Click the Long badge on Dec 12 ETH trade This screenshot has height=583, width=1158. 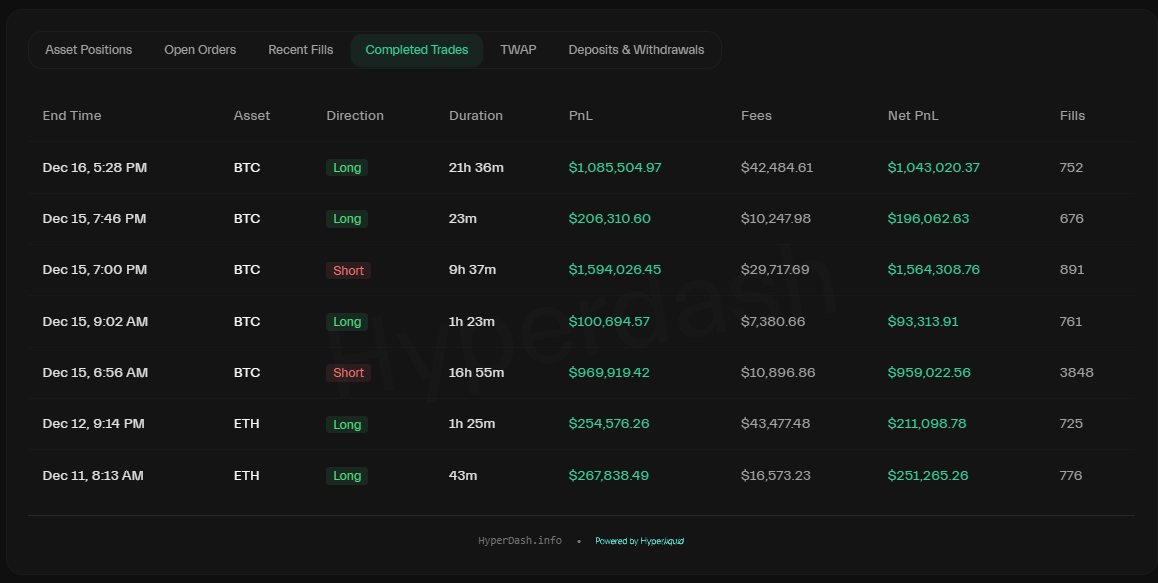click(347, 424)
